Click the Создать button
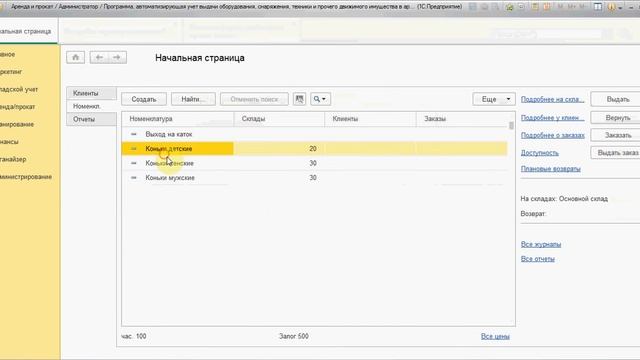Image resolution: width=640 pixels, height=360 pixels. point(144,99)
